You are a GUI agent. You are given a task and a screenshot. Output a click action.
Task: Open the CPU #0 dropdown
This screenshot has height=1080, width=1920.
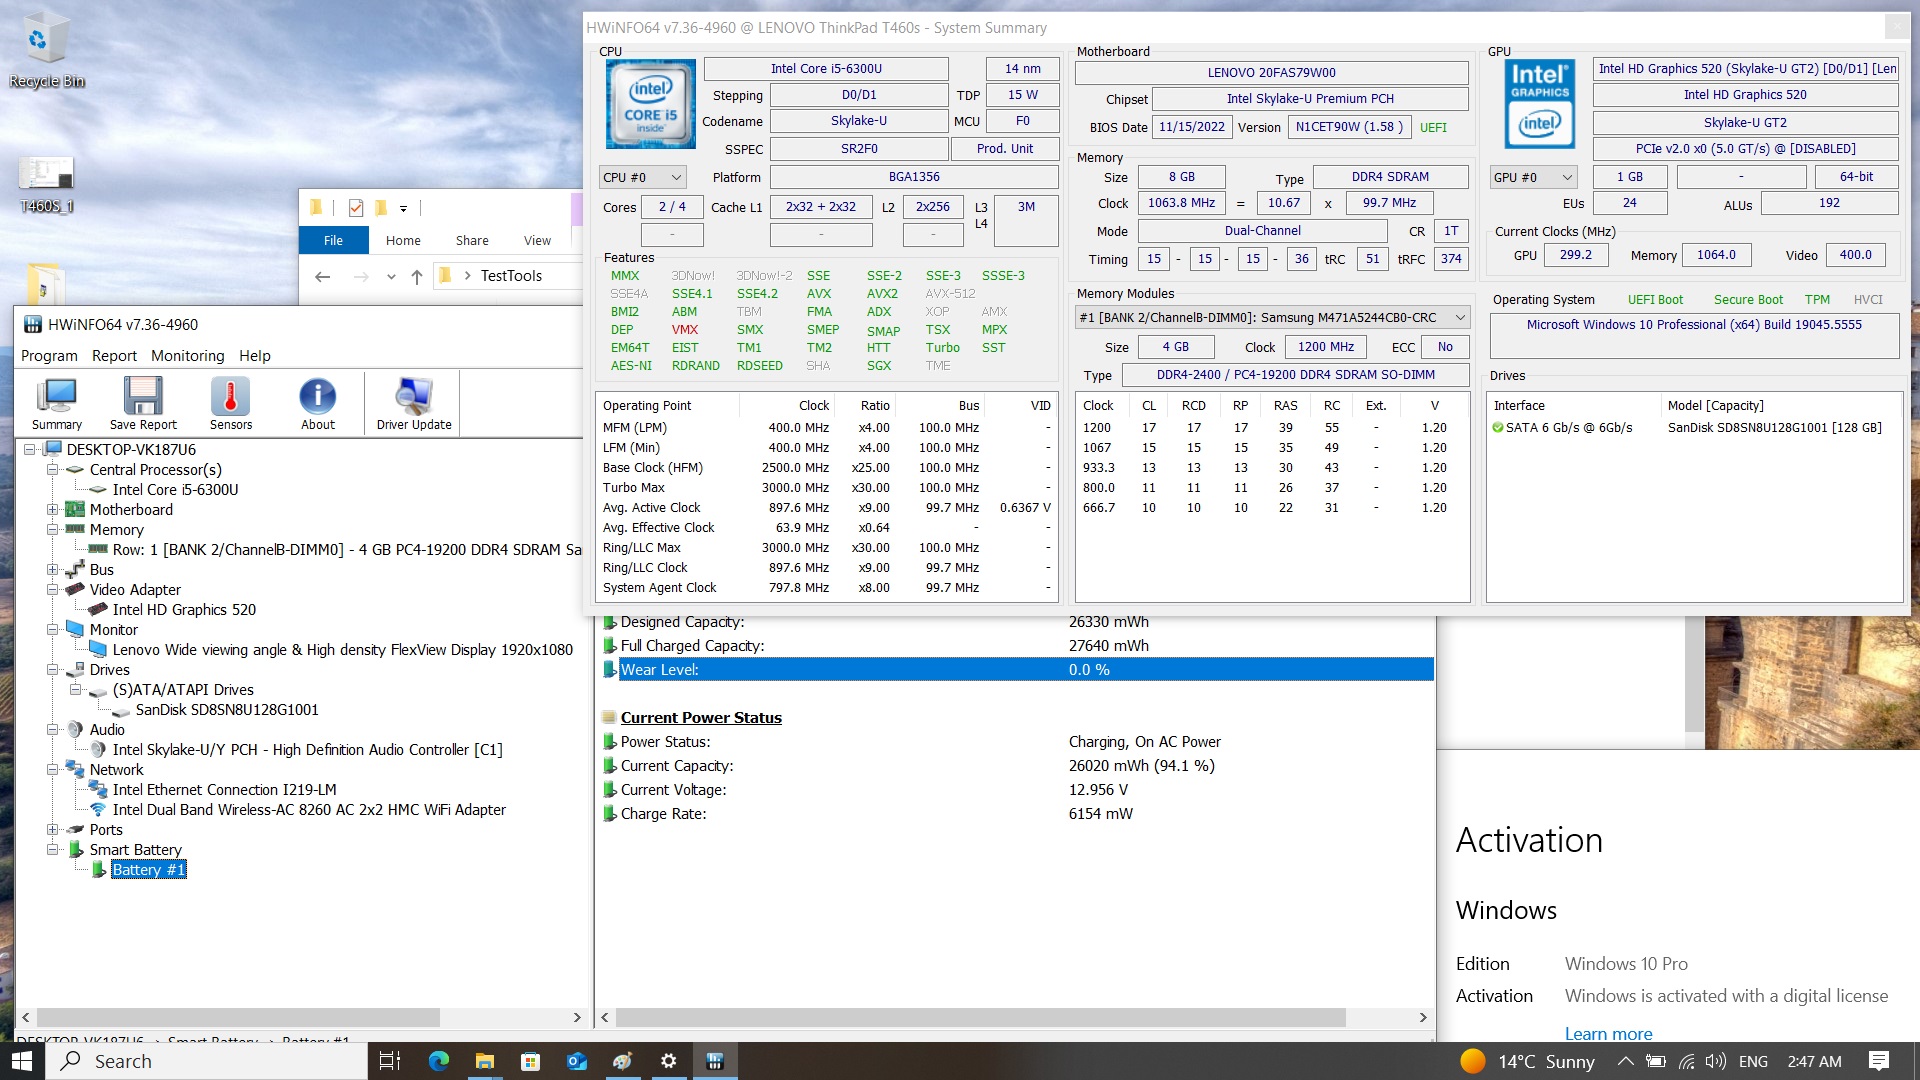643,177
